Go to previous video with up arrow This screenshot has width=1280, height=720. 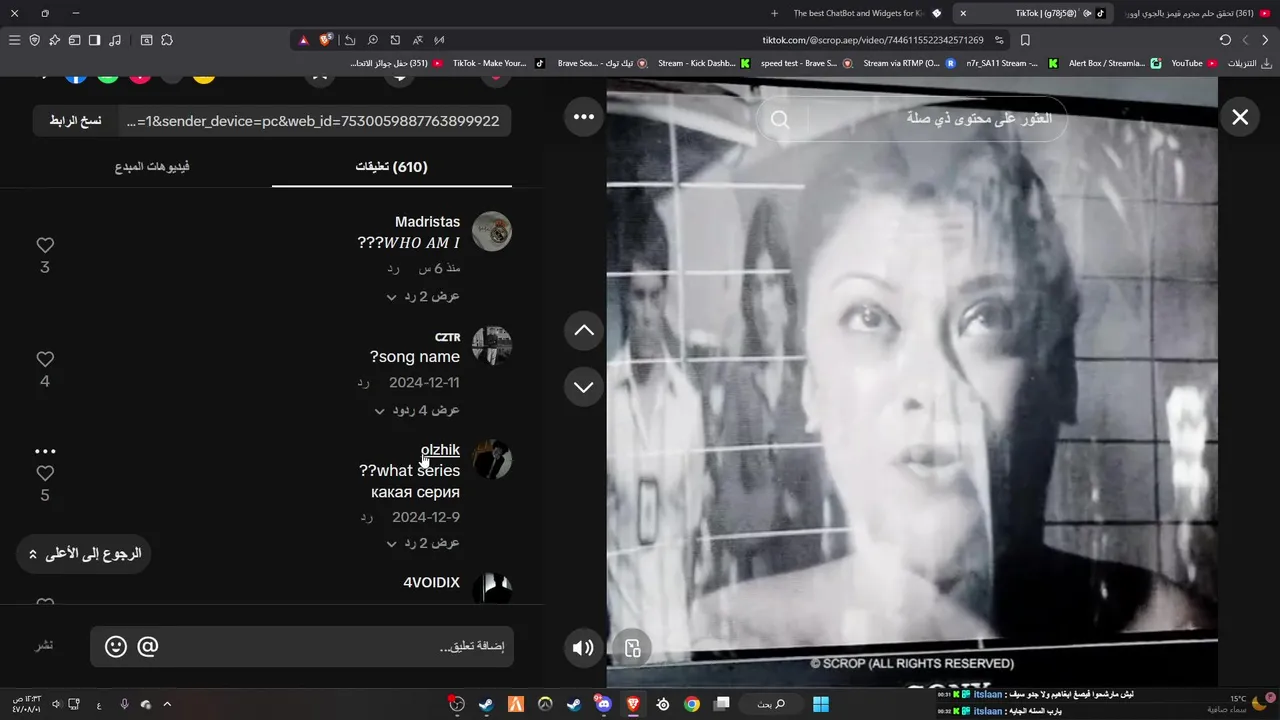pos(584,331)
